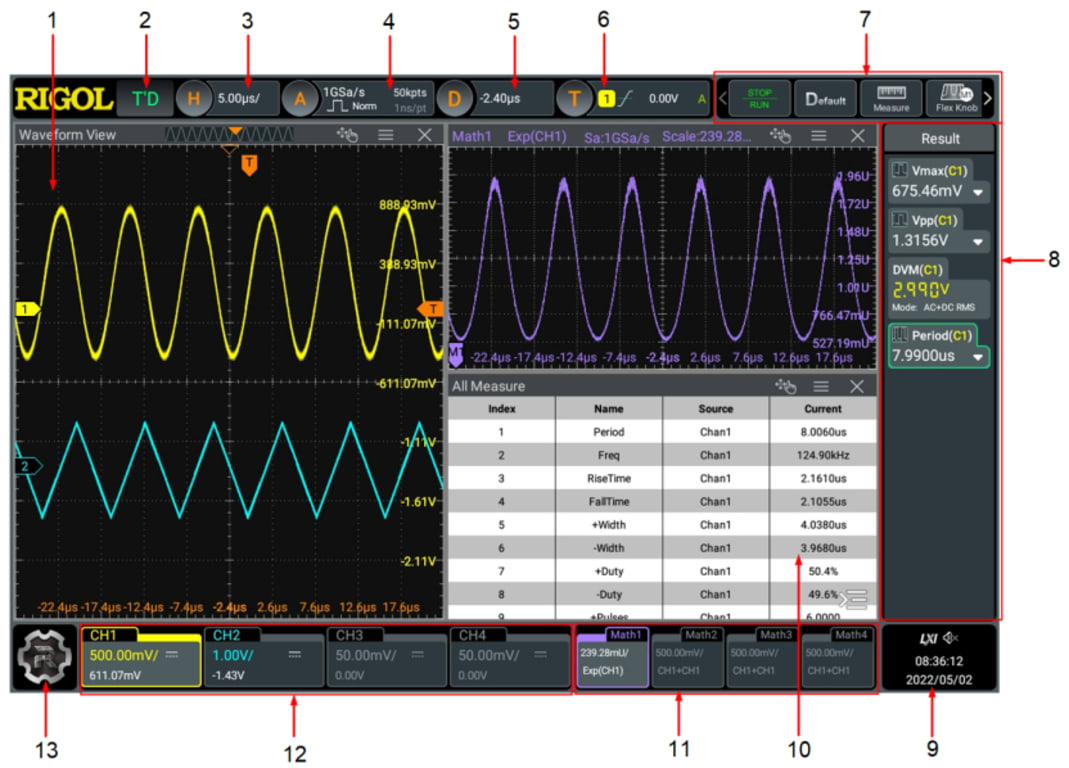Open the delay D position icon
This screenshot has height=768, width=1069.
(x=454, y=99)
